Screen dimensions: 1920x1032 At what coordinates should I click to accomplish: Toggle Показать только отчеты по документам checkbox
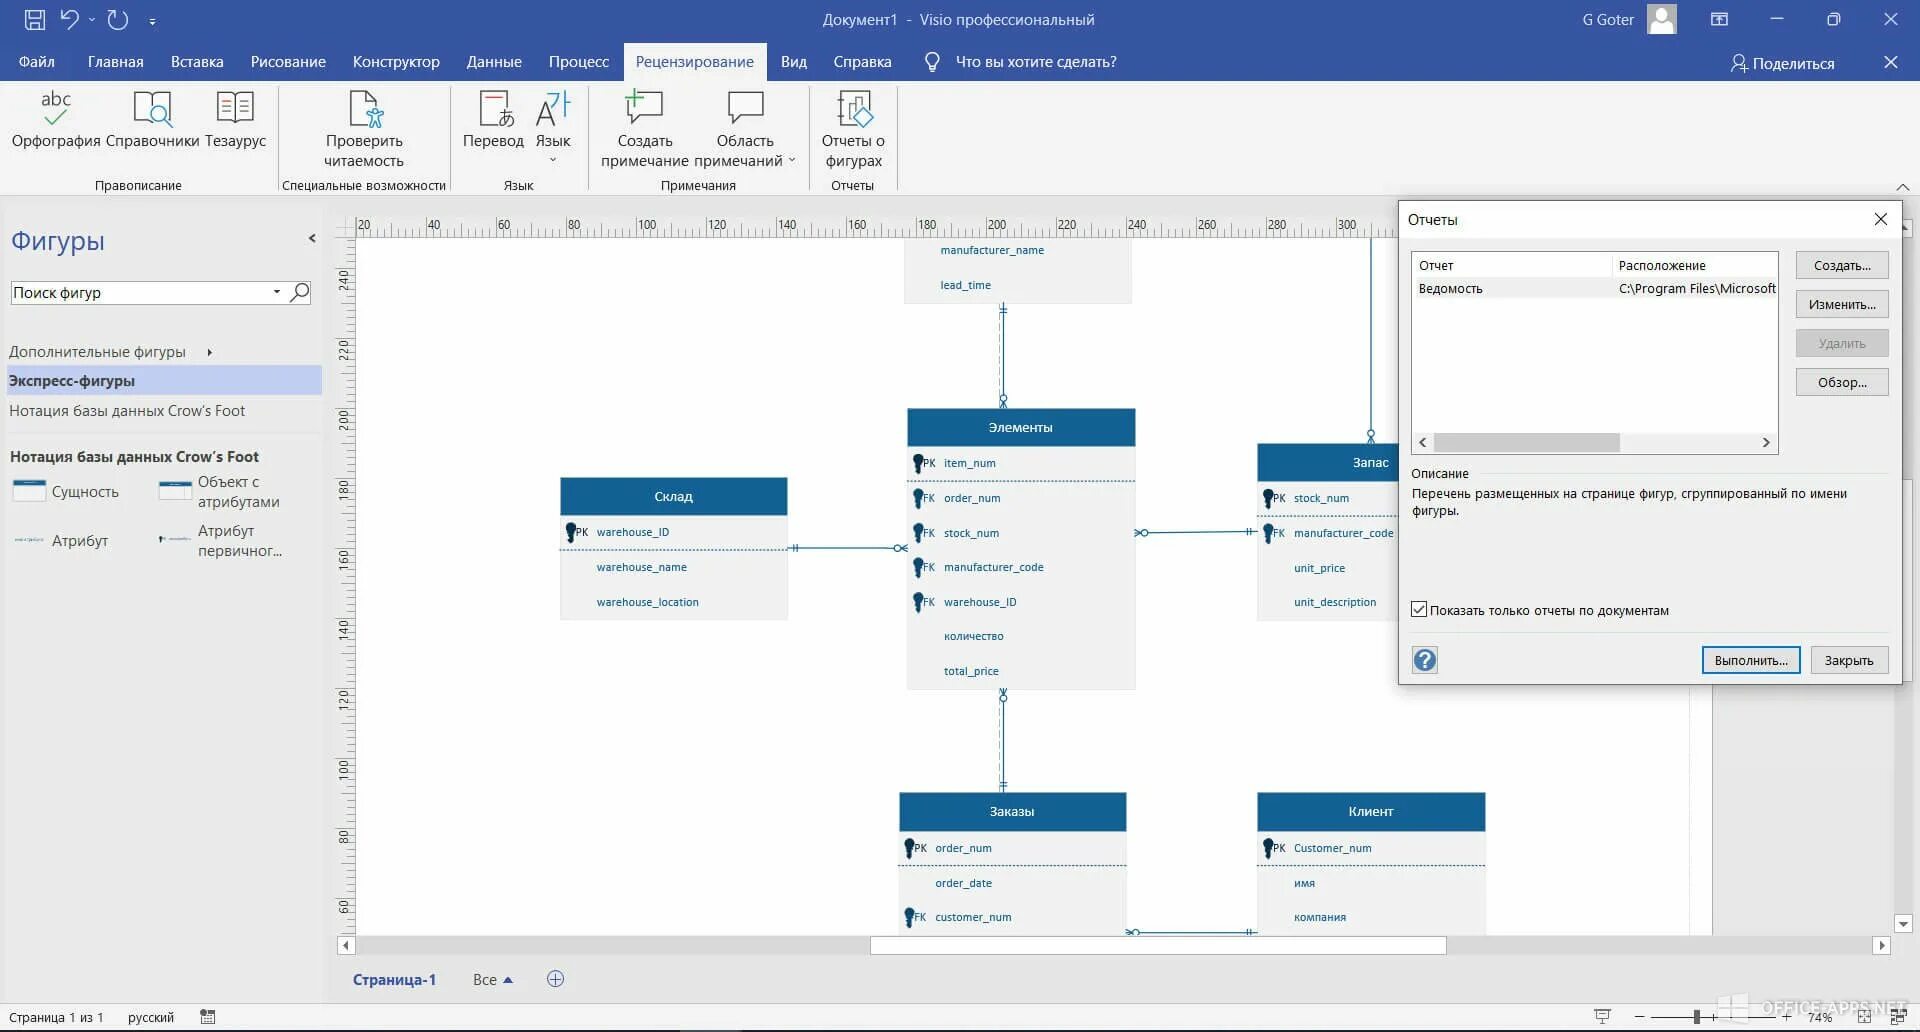click(x=1419, y=610)
